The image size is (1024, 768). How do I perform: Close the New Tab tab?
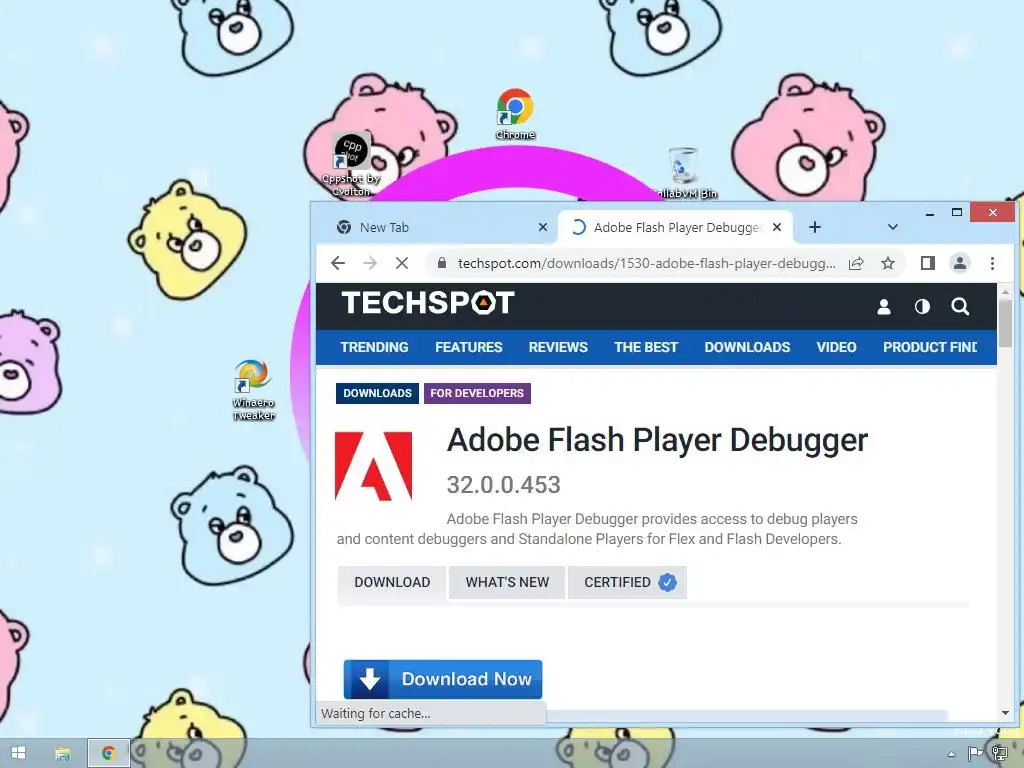pos(543,227)
